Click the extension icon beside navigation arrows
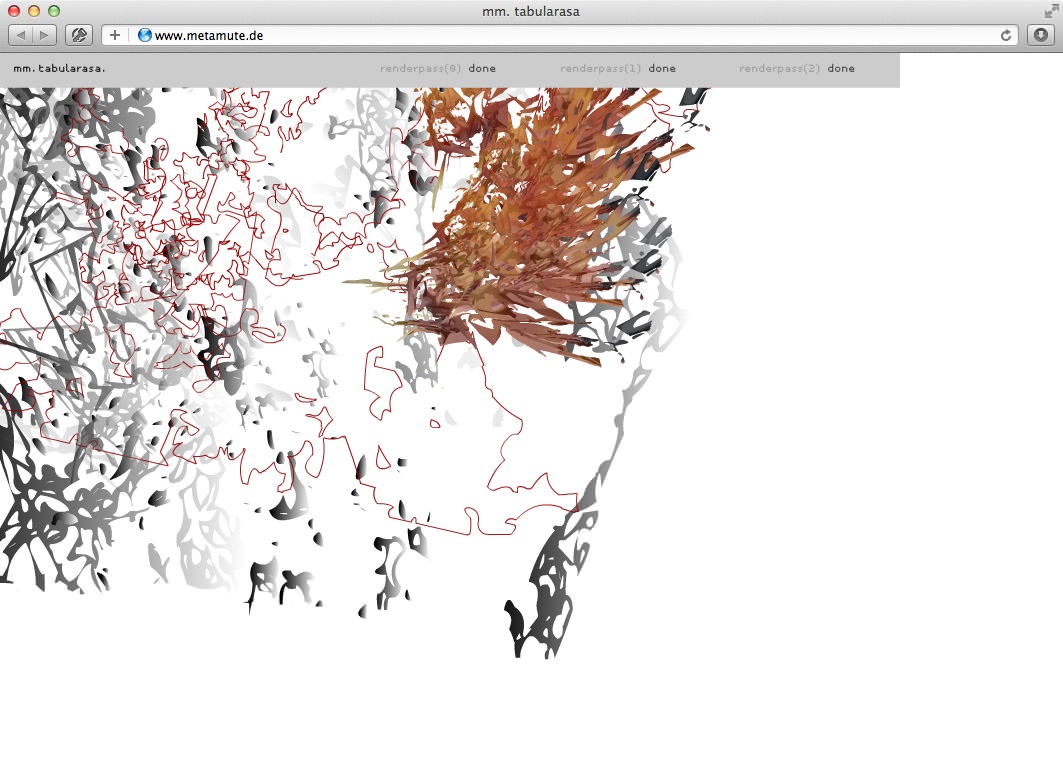The height and width of the screenshot is (776, 1063). coord(79,35)
